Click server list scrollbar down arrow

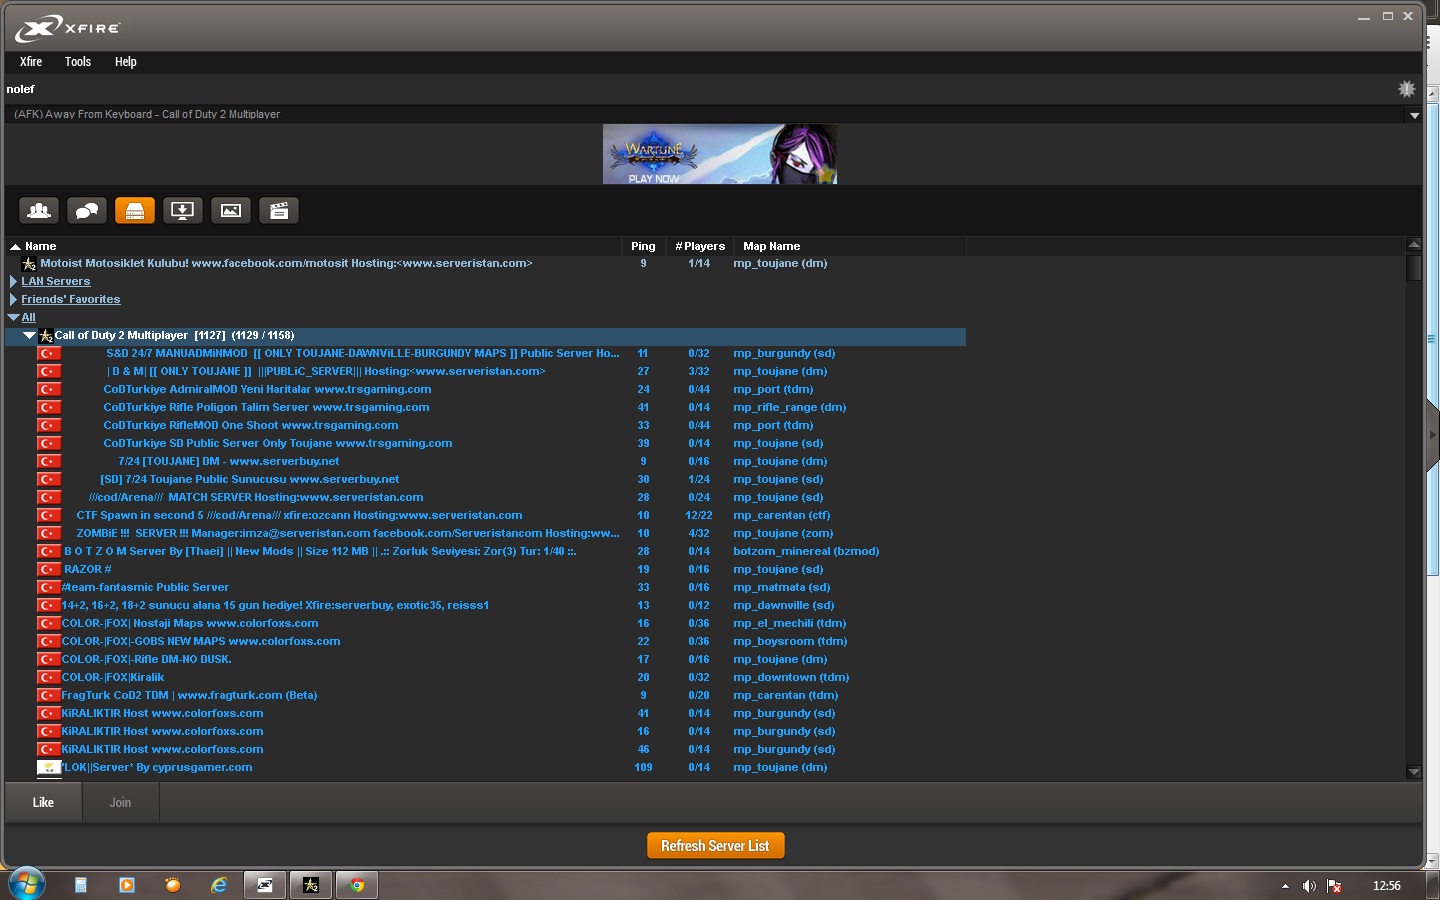pyautogui.click(x=1414, y=772)
